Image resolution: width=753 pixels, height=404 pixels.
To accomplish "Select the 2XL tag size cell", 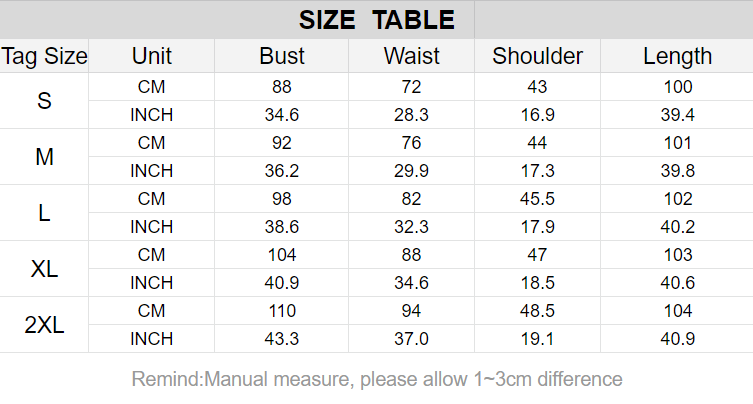I will [x=44, y=325].
